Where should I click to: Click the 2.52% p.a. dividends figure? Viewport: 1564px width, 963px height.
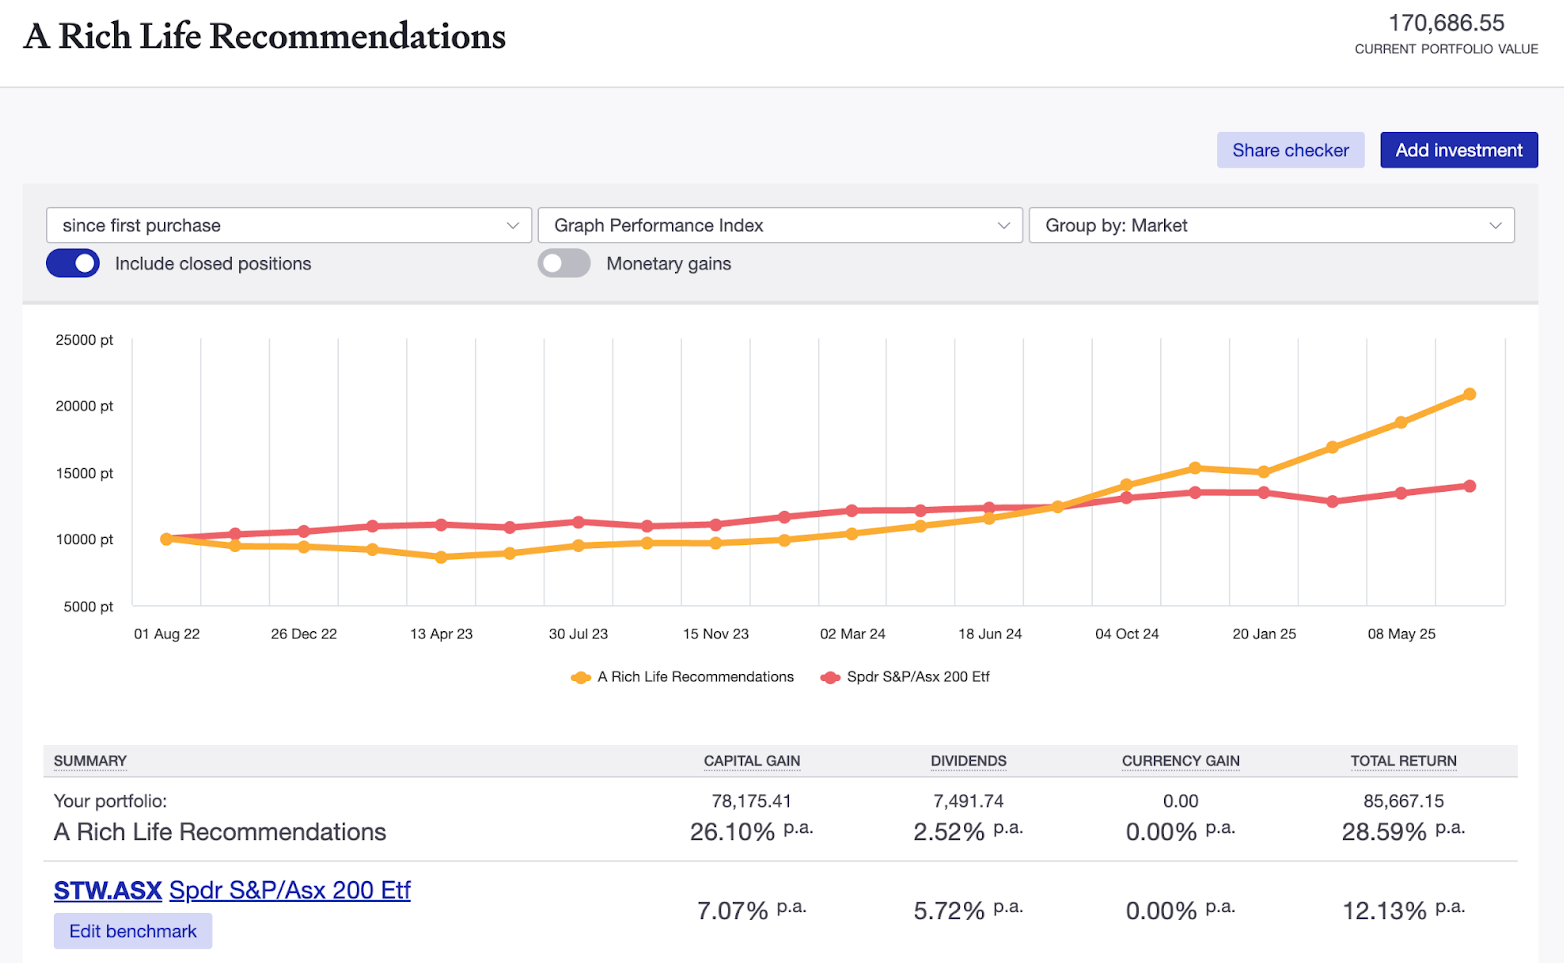click(x=969, y=831)
